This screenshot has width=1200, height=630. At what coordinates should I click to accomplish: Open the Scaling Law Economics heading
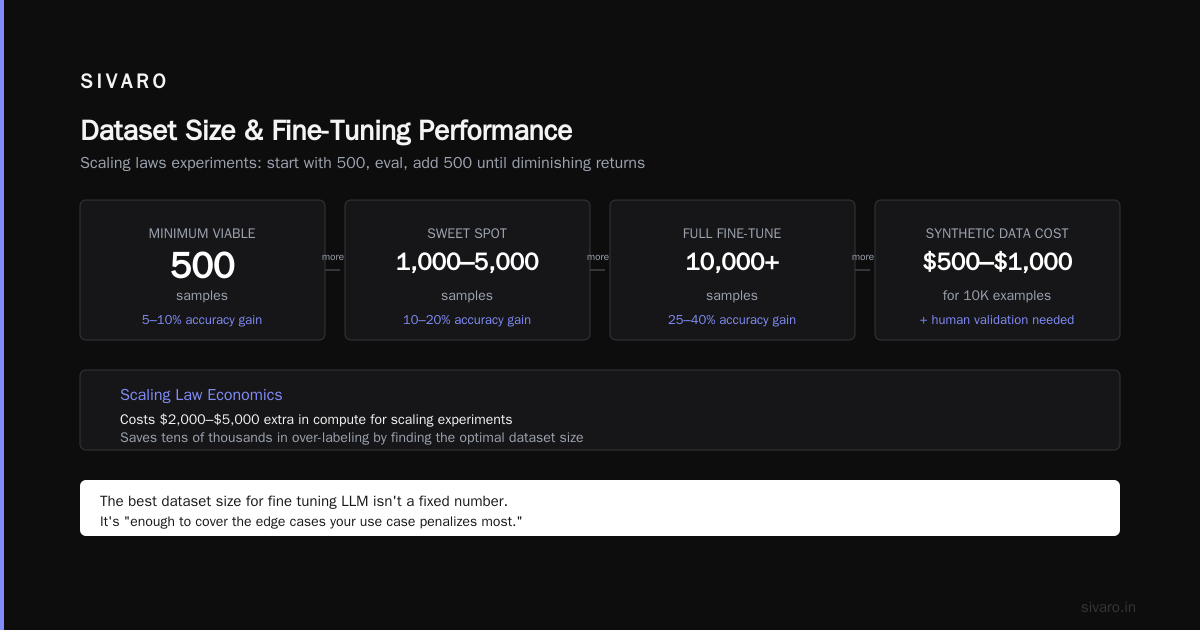(201, 395)
